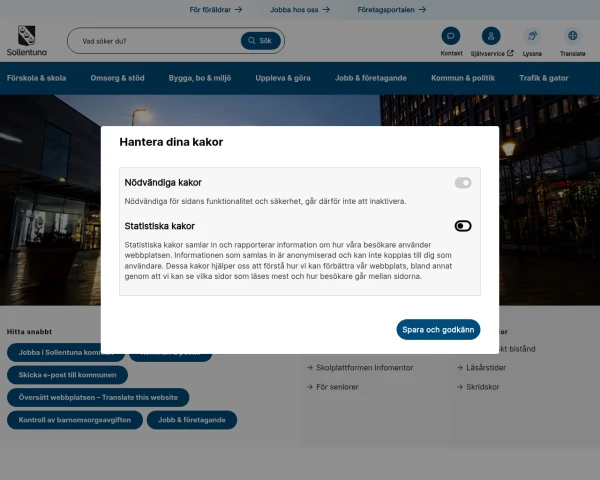Activate the Lyssna listen icon
This screenshot has height=480, width=600.
(x=532, y=36)
